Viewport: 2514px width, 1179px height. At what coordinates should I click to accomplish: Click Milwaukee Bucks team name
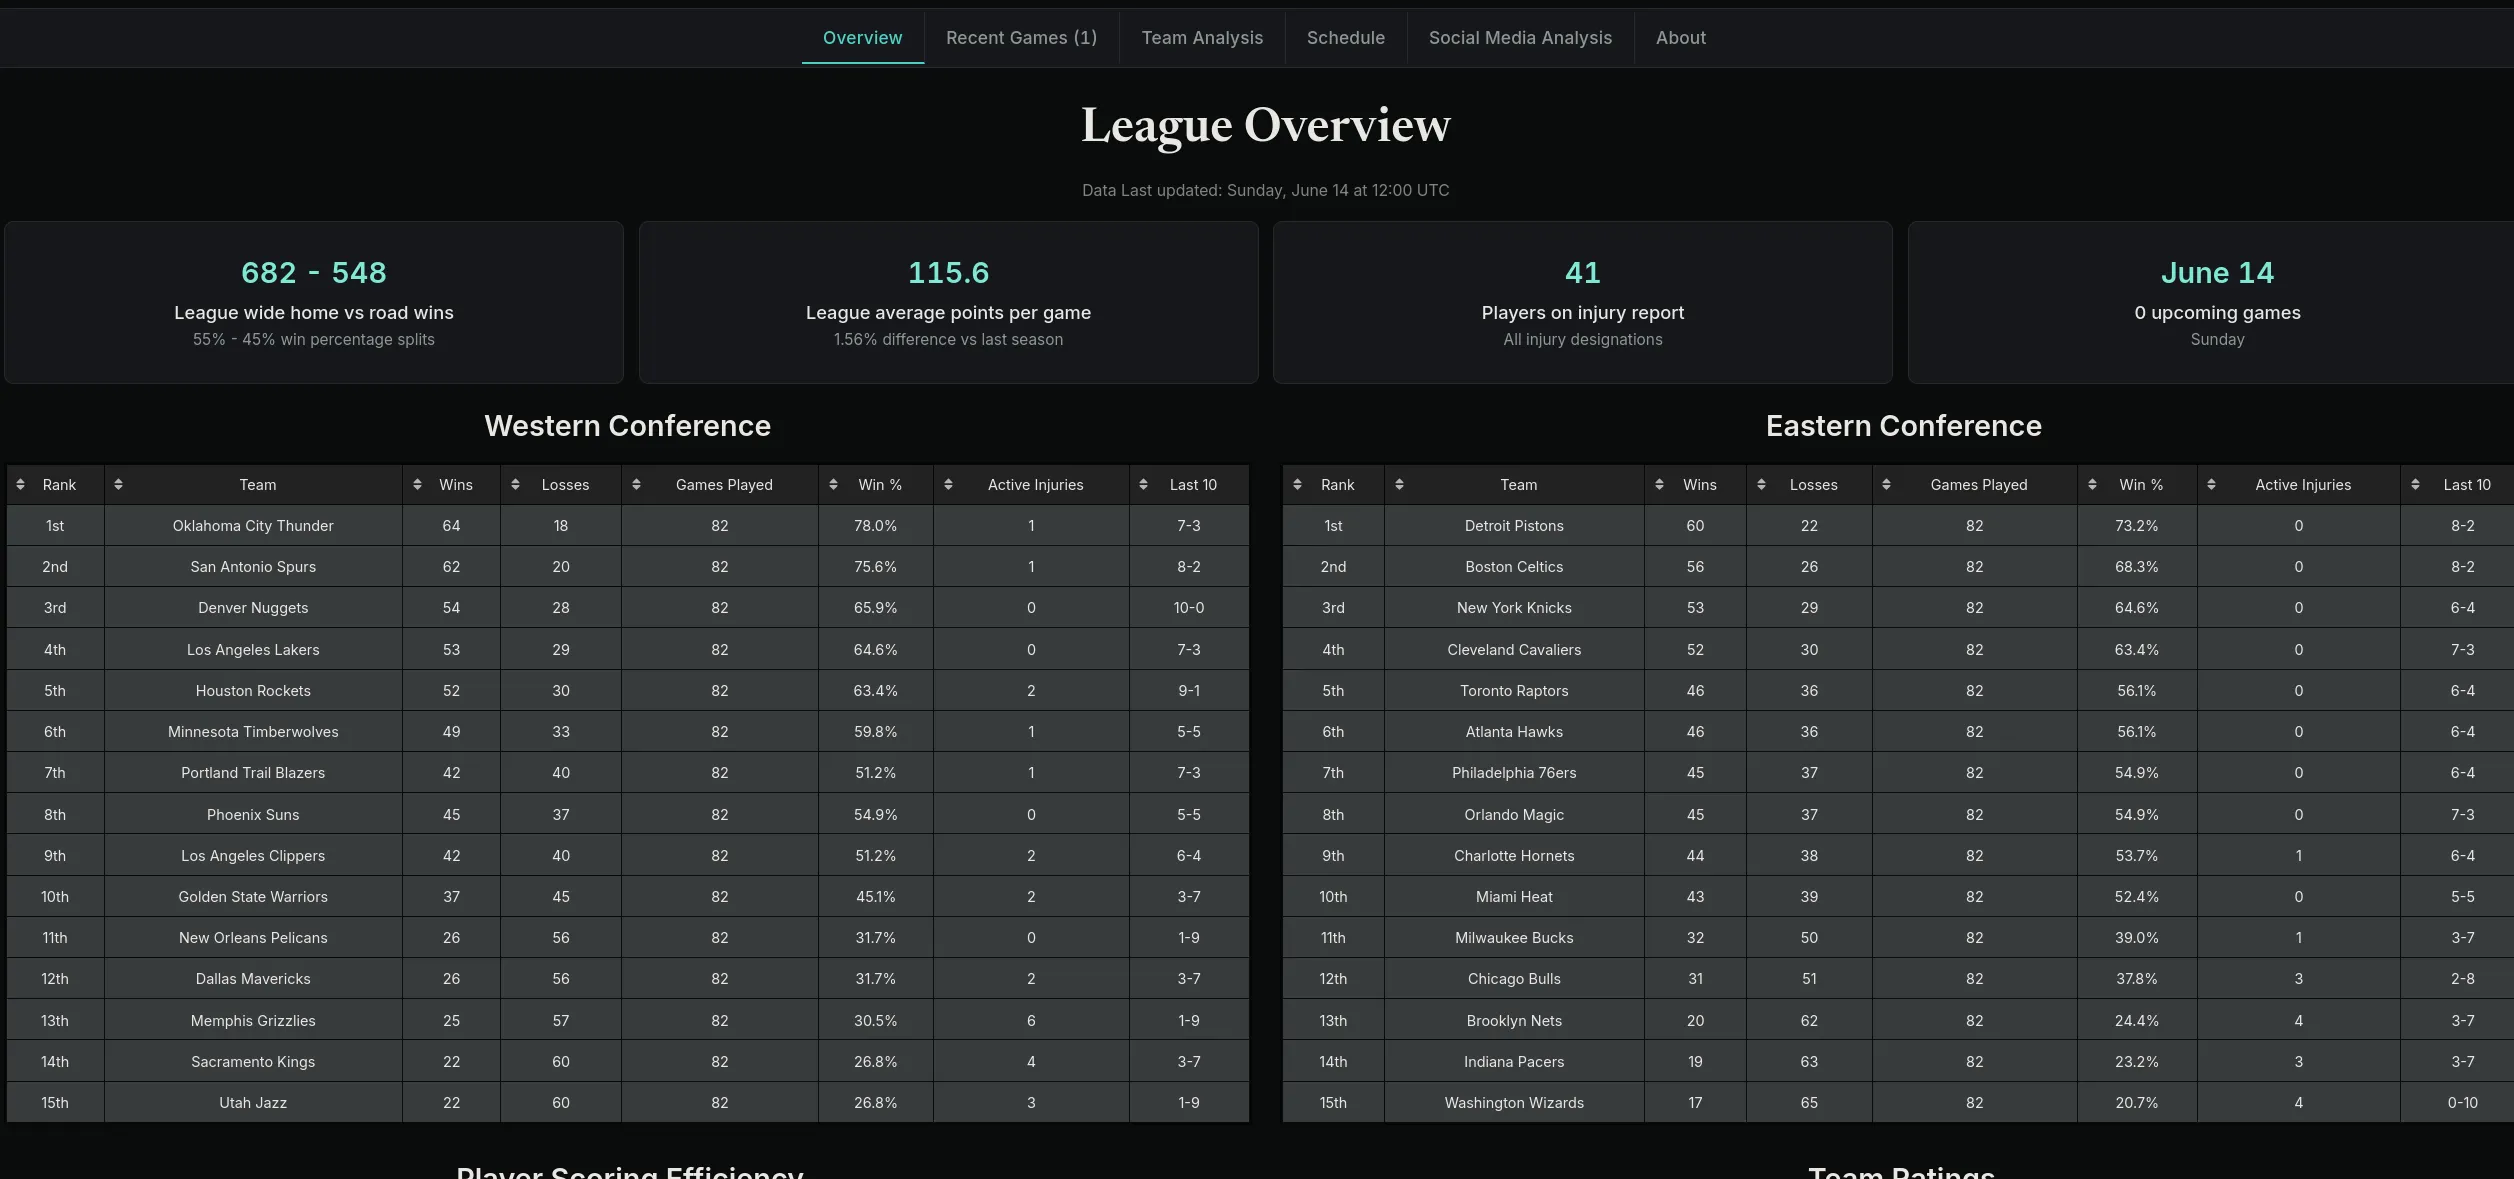1514,938
